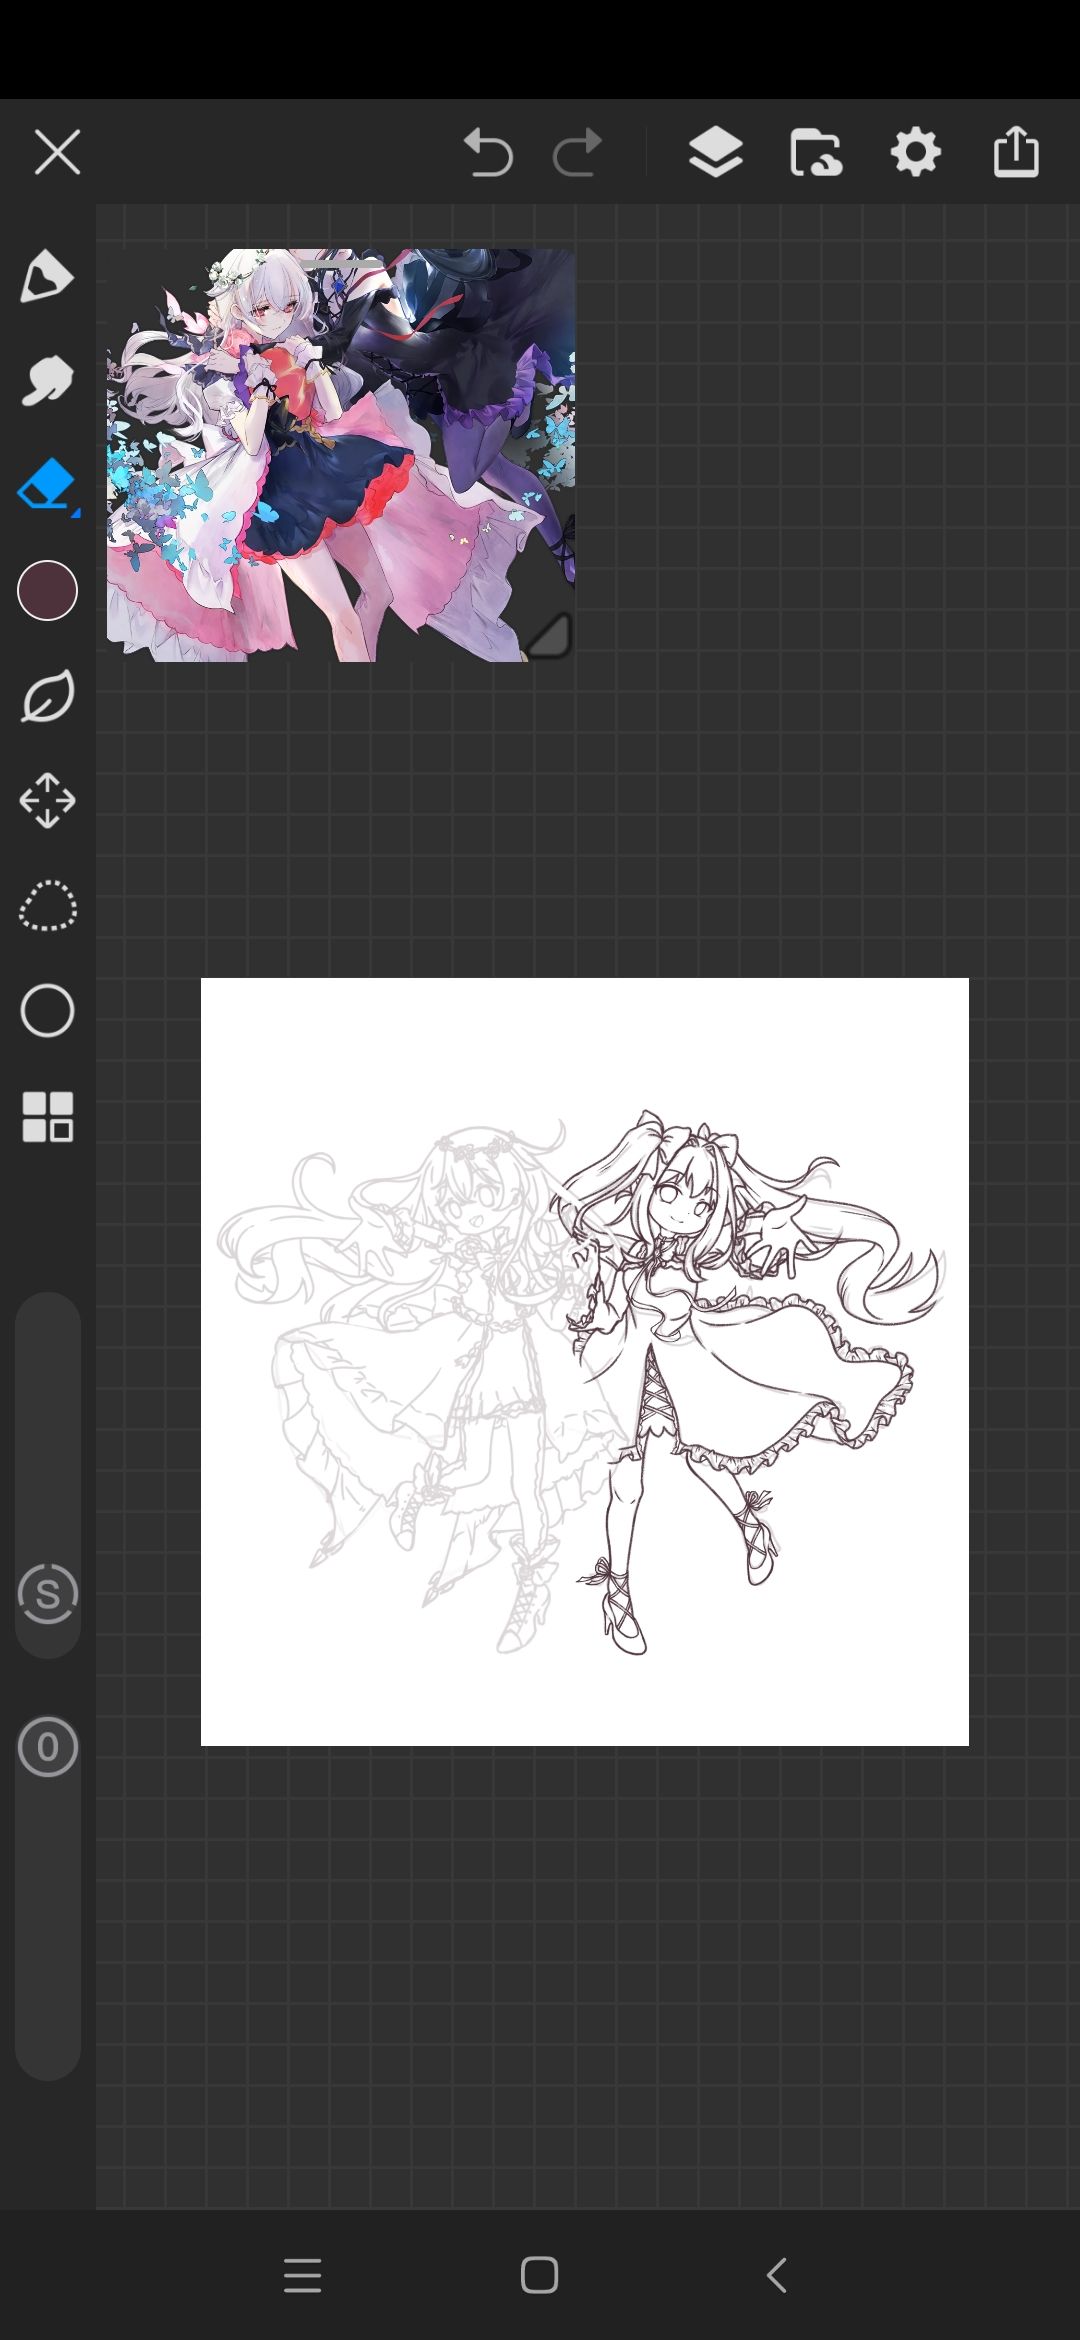1080x2340 pixels.
Task: Open Android recent apps button
Action: 302,2276
